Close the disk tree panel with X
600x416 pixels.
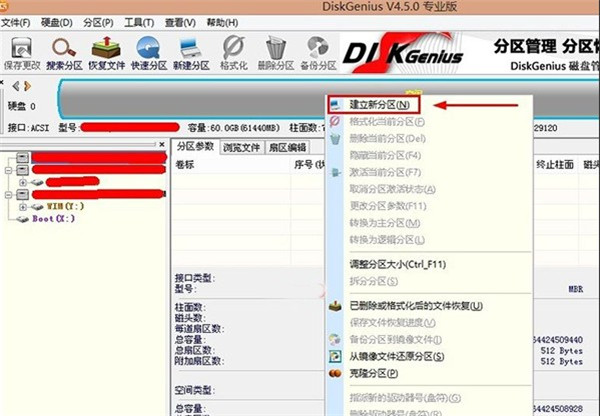162,144
